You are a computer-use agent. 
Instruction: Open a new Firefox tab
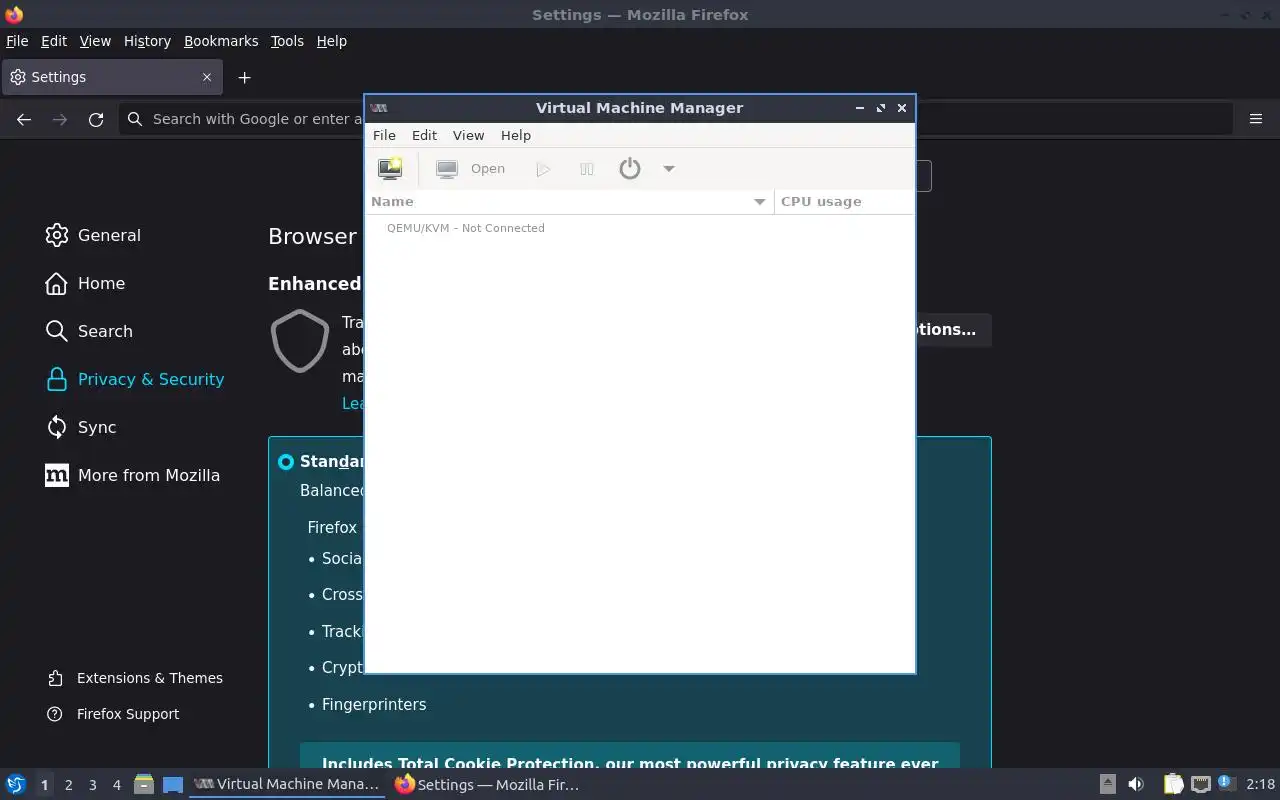(244, 77)
